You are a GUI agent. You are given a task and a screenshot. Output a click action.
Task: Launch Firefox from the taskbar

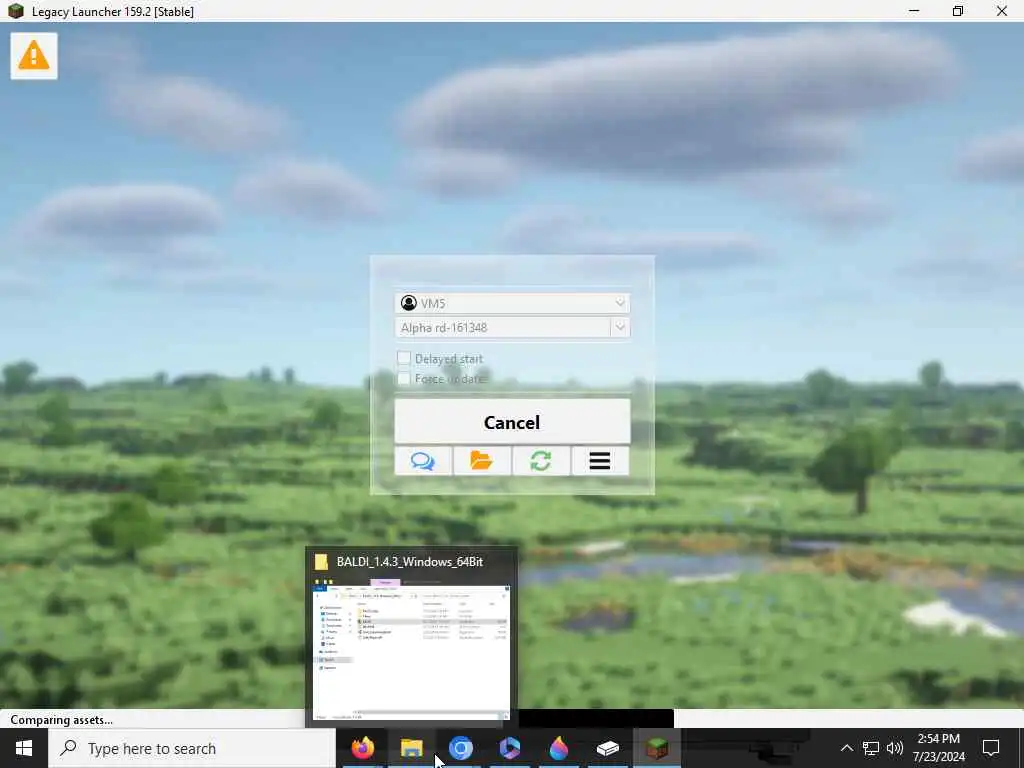[x=362, y=748]
